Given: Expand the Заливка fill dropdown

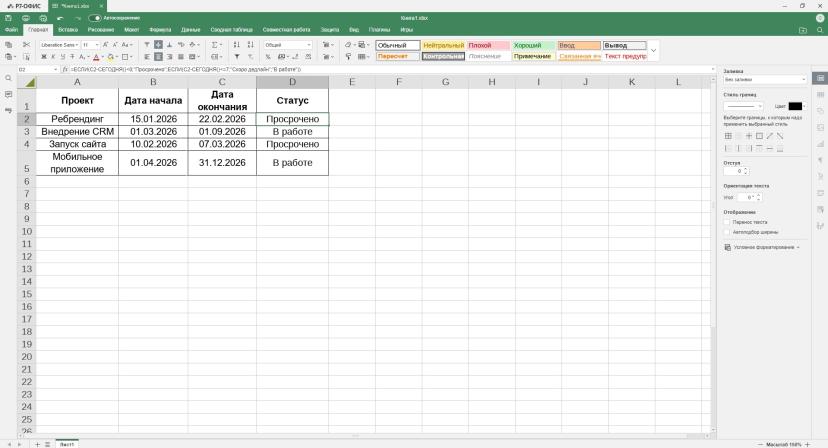Looking at the screenshot, I should tap(765, 80).
